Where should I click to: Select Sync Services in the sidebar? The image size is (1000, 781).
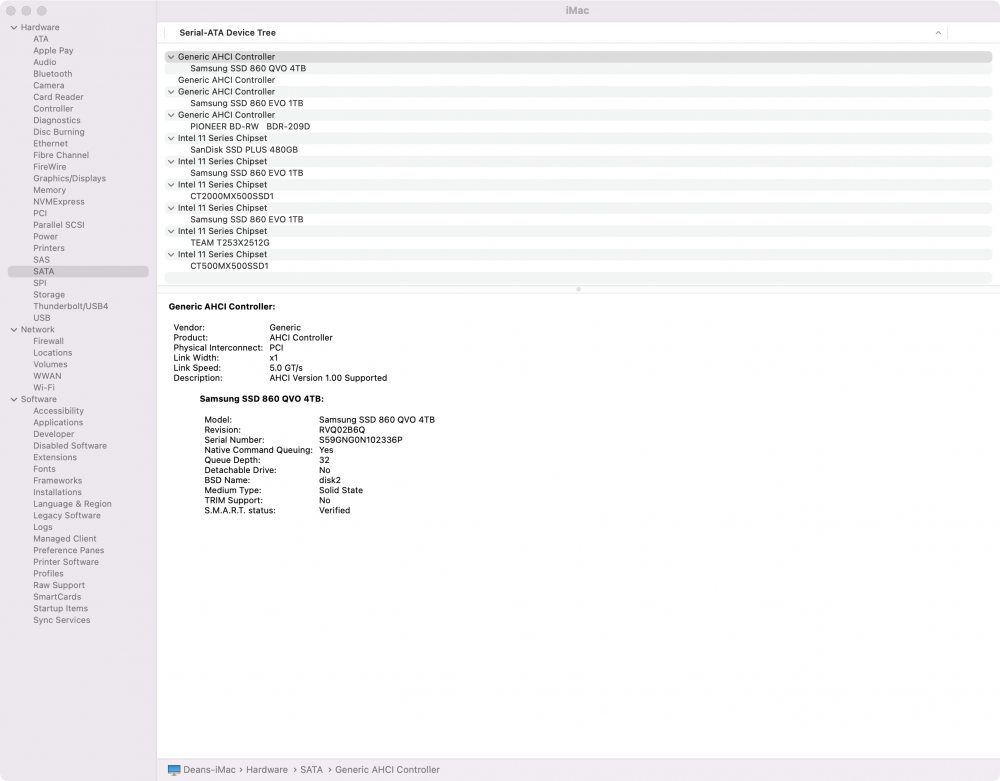click(x=61, y=620)
